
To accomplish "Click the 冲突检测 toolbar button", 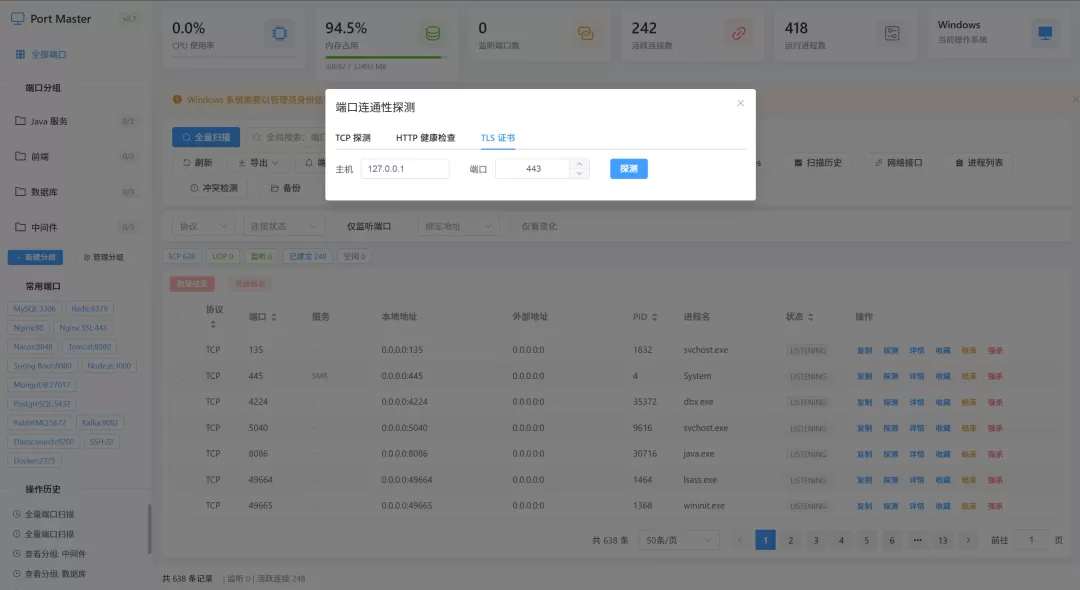I will 214,188.
